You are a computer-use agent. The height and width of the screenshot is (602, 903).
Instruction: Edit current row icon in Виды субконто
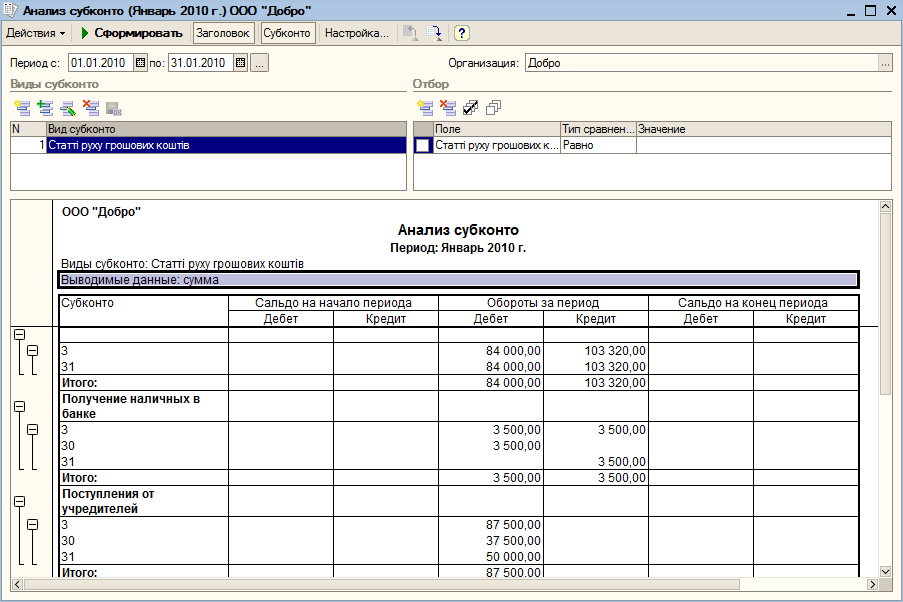click(68, 107)
